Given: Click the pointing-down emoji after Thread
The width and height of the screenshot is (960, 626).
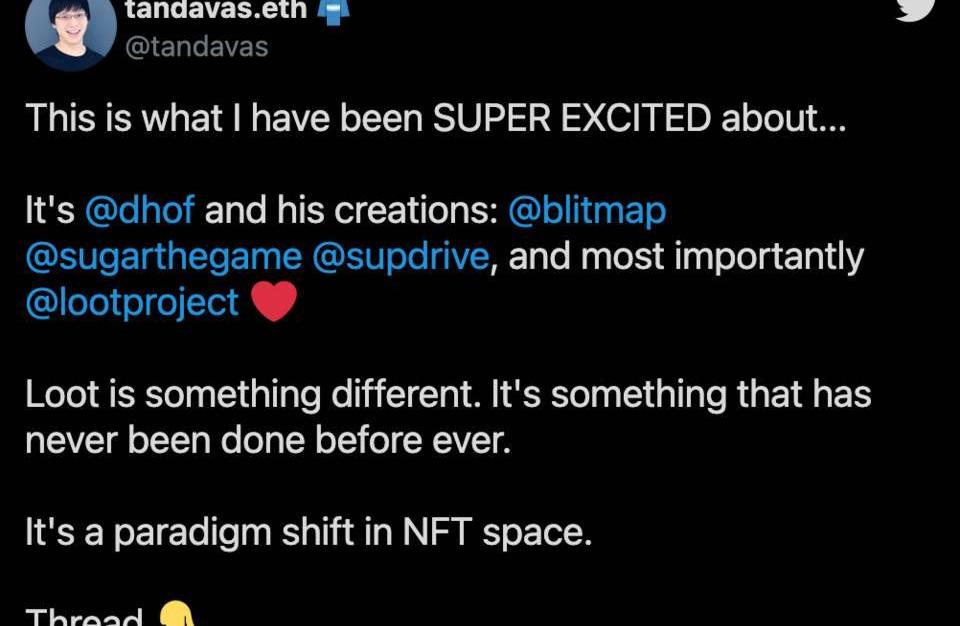Looking at the screenshot, I should (174, 614).
